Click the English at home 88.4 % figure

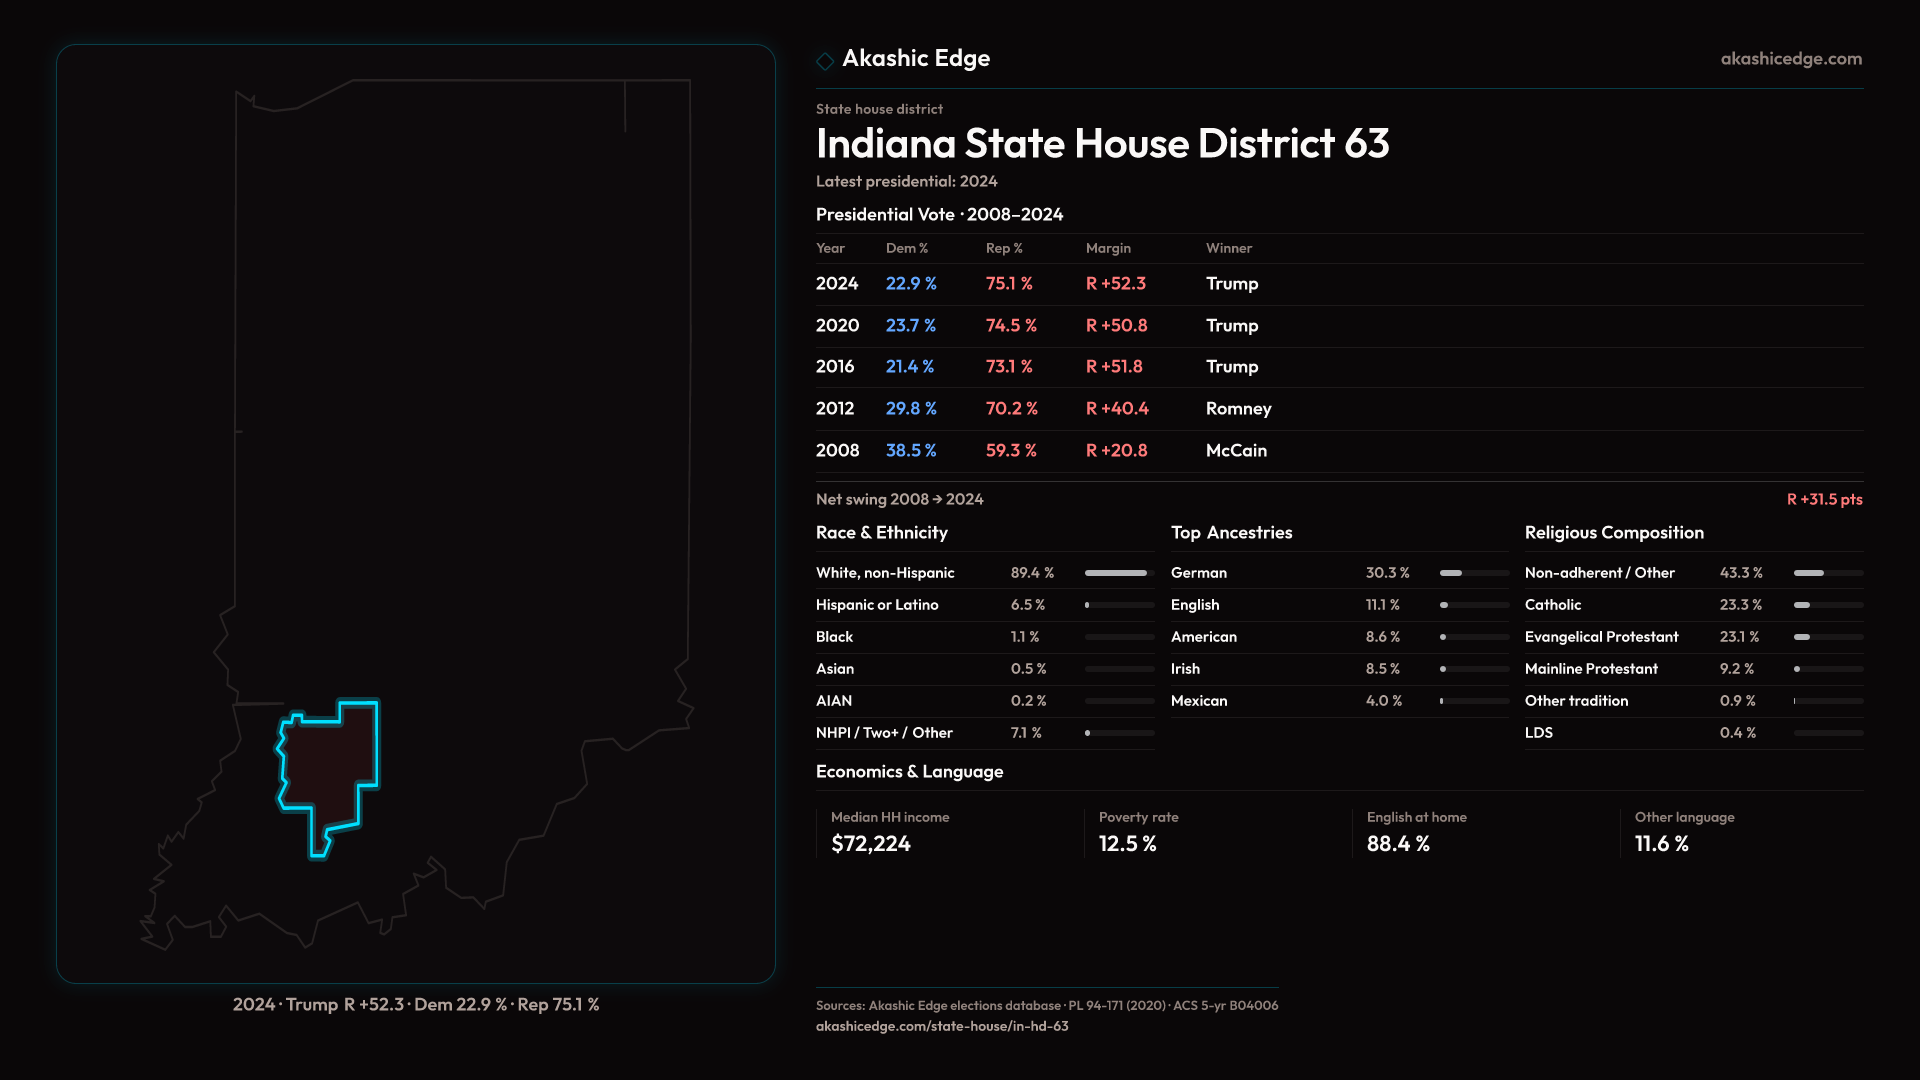click(x=1397, y=844)
